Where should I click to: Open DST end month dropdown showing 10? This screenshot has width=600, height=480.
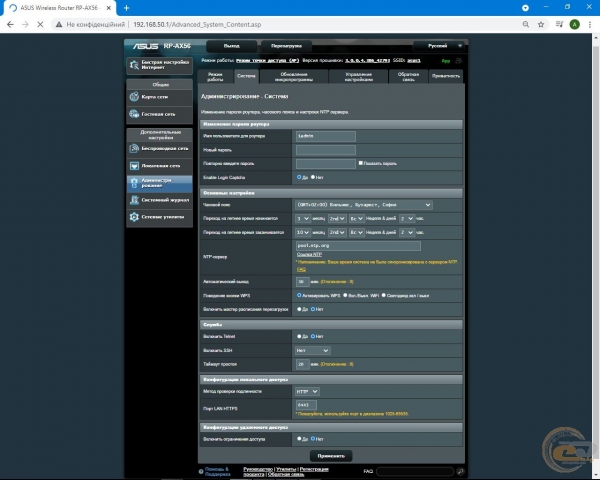(x=303, y=232)
